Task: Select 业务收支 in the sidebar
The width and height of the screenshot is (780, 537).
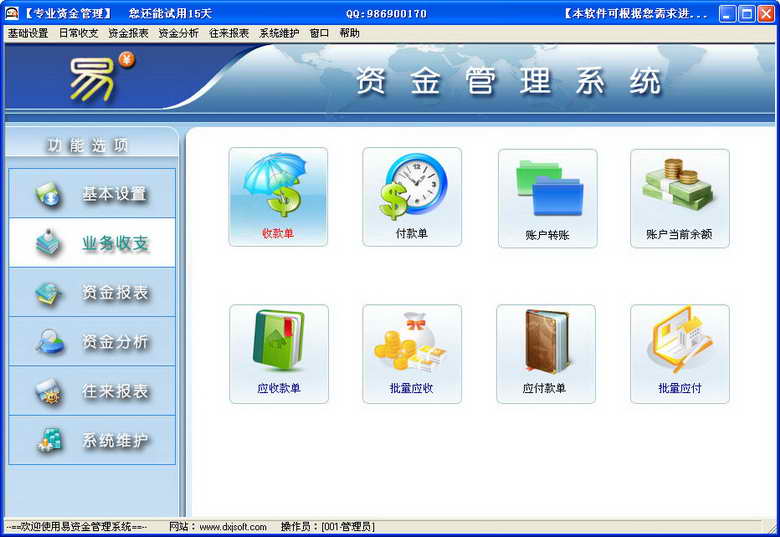Action: click(x=92, y=243)
